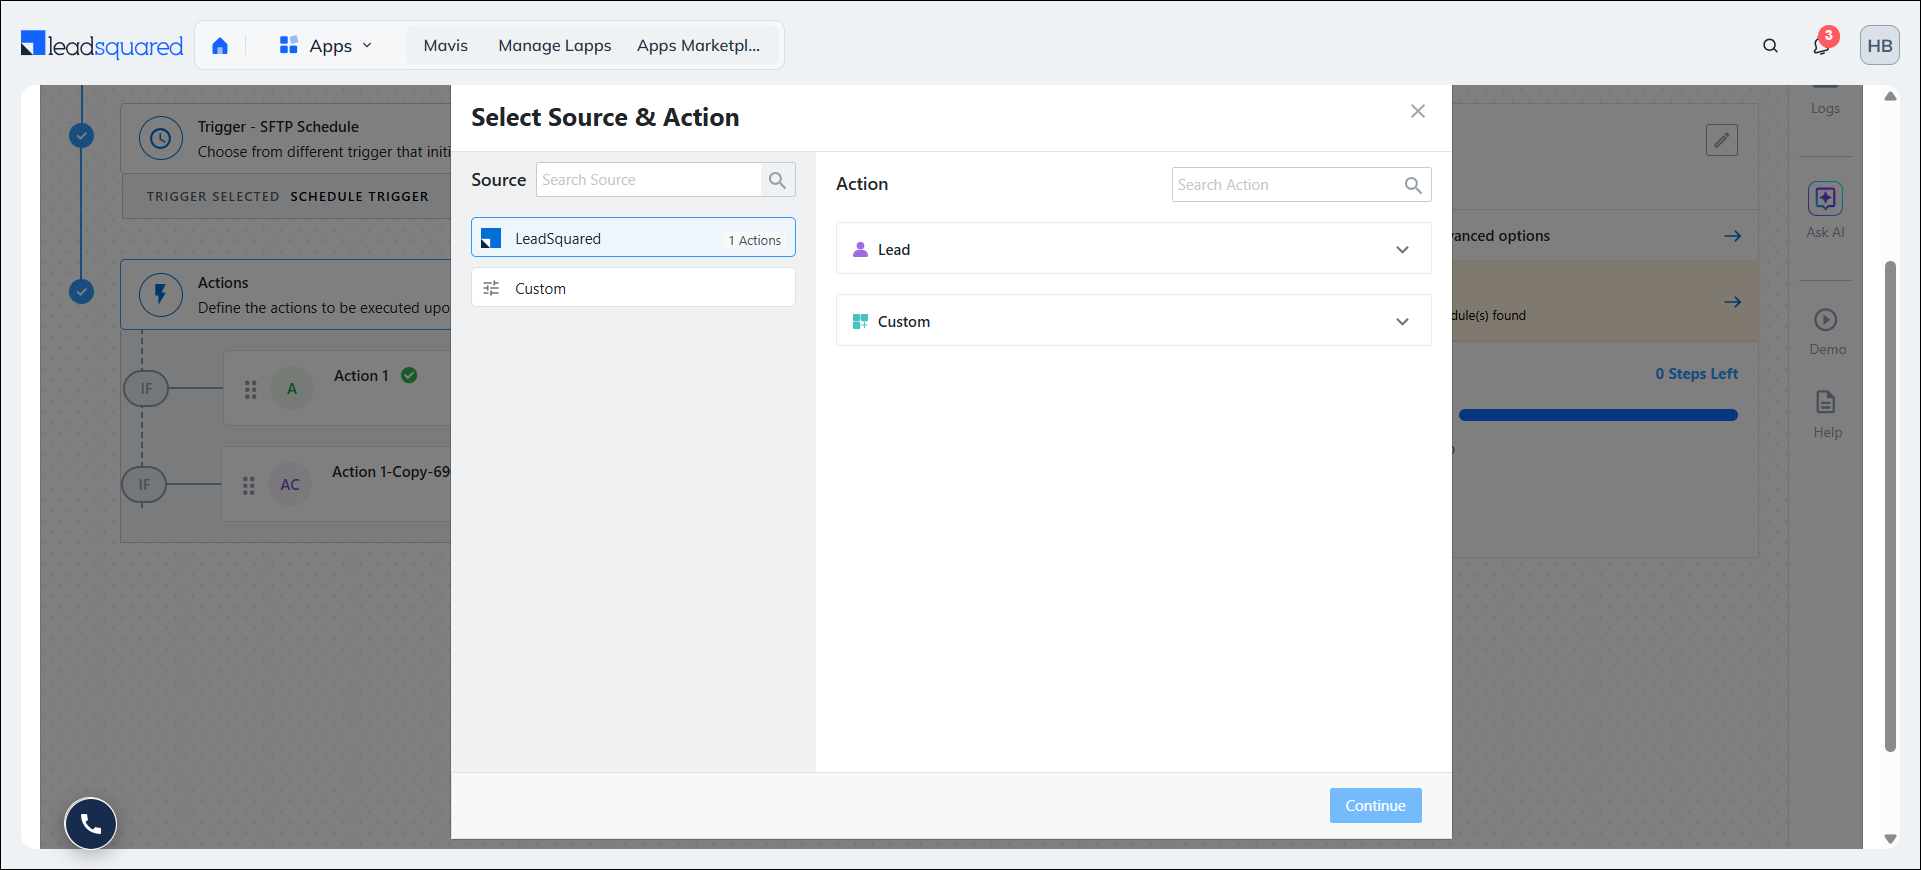Screen dimensions: 1921x870
Task: Click the SCHEDULE TRIGGER label
Action: pos(359,196)
